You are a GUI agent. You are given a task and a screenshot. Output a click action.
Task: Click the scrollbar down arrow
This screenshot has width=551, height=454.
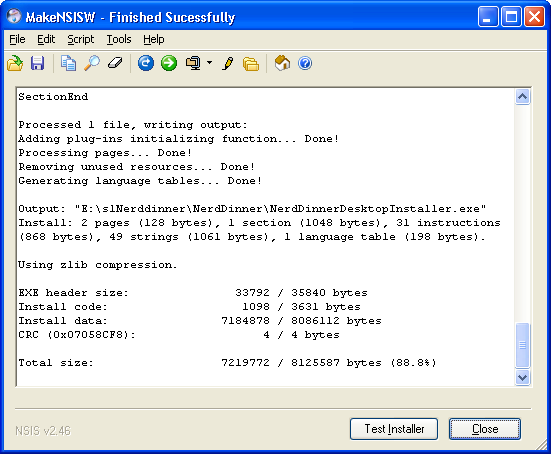pos(523,378)
